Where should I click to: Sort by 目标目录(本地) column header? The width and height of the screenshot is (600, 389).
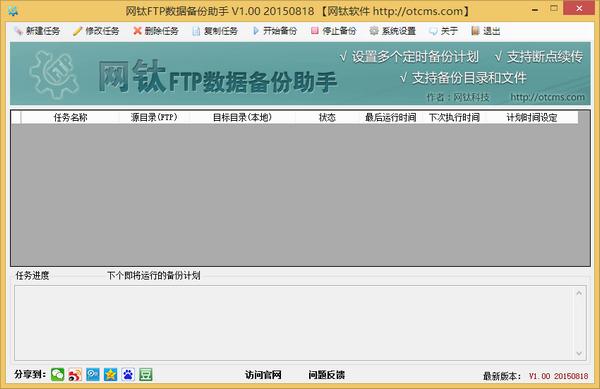tap(242, 117)
